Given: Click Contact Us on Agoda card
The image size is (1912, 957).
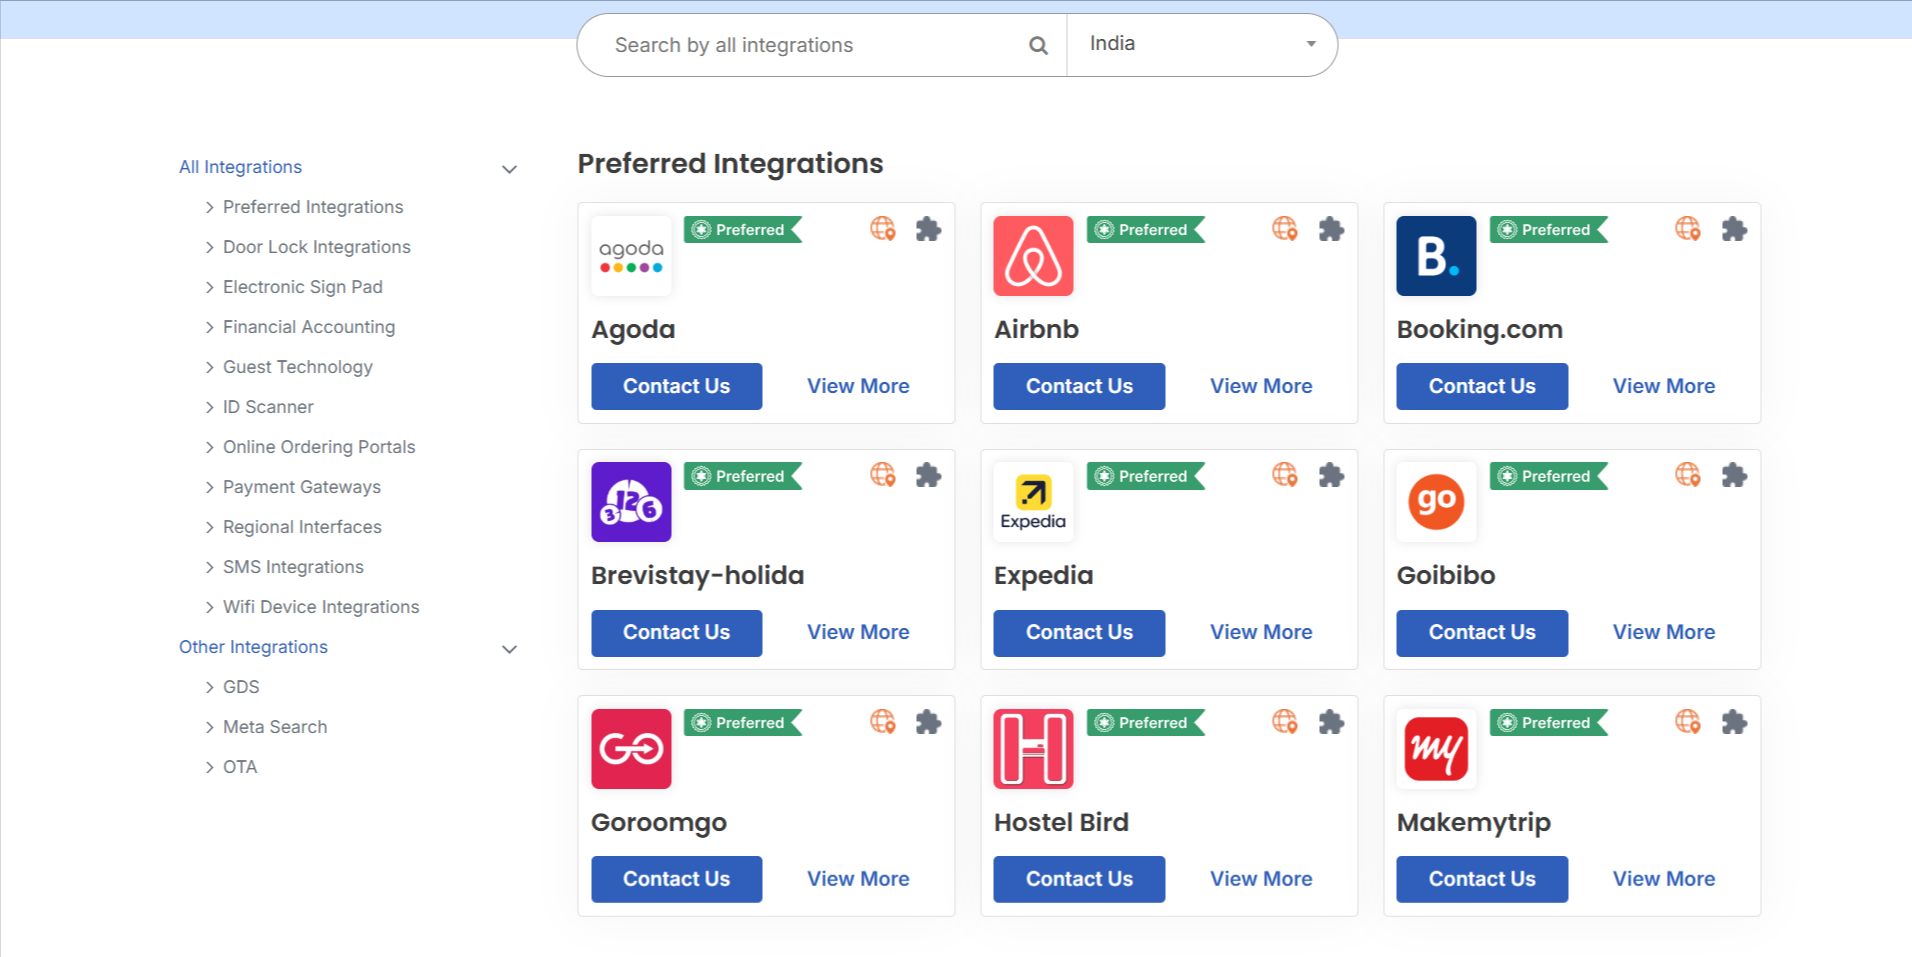Looking at the screenshot, I should point(677,386).
